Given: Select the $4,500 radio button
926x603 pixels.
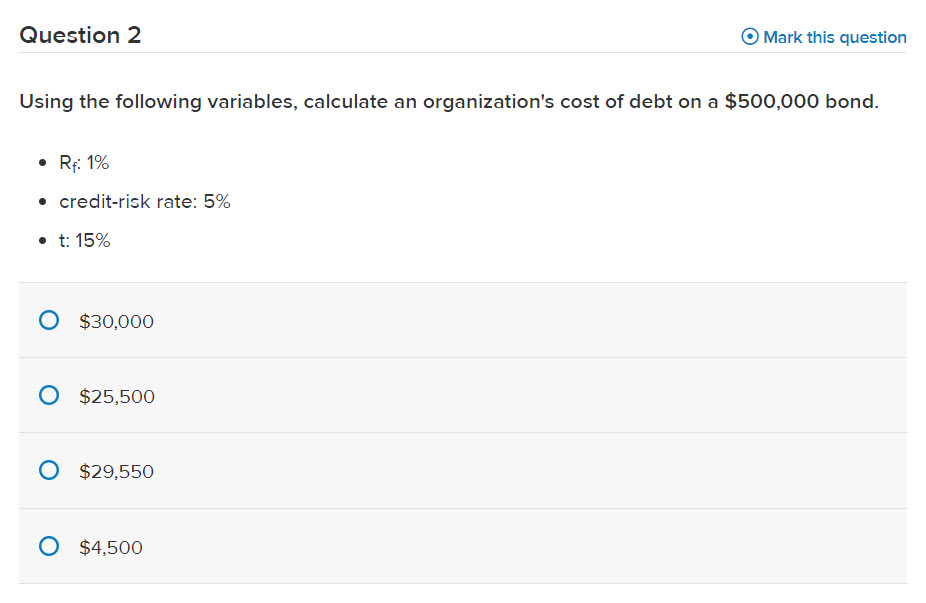Looking at the screenshot, I should [47, 546].
